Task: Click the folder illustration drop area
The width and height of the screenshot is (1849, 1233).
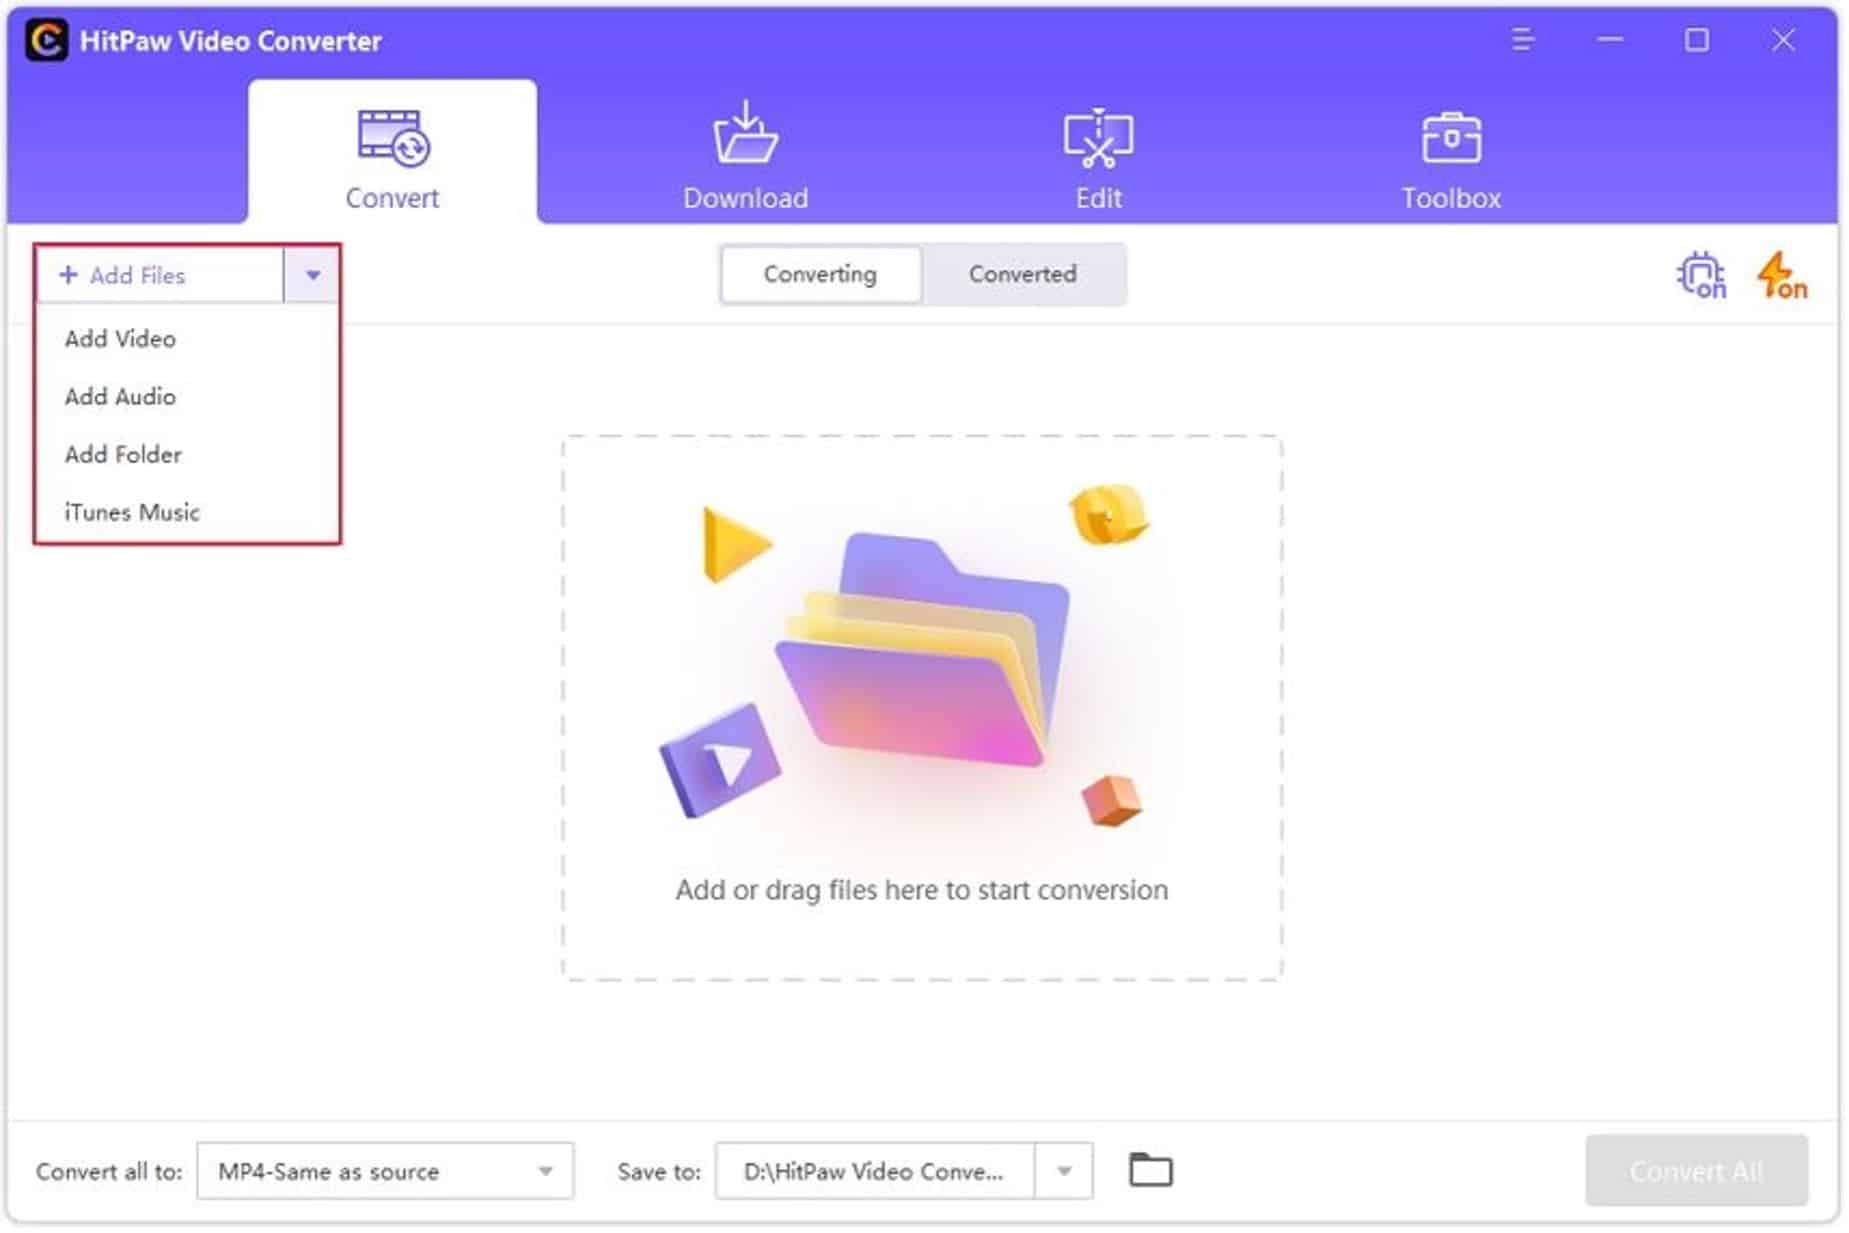Action: [x=921, y=708]
